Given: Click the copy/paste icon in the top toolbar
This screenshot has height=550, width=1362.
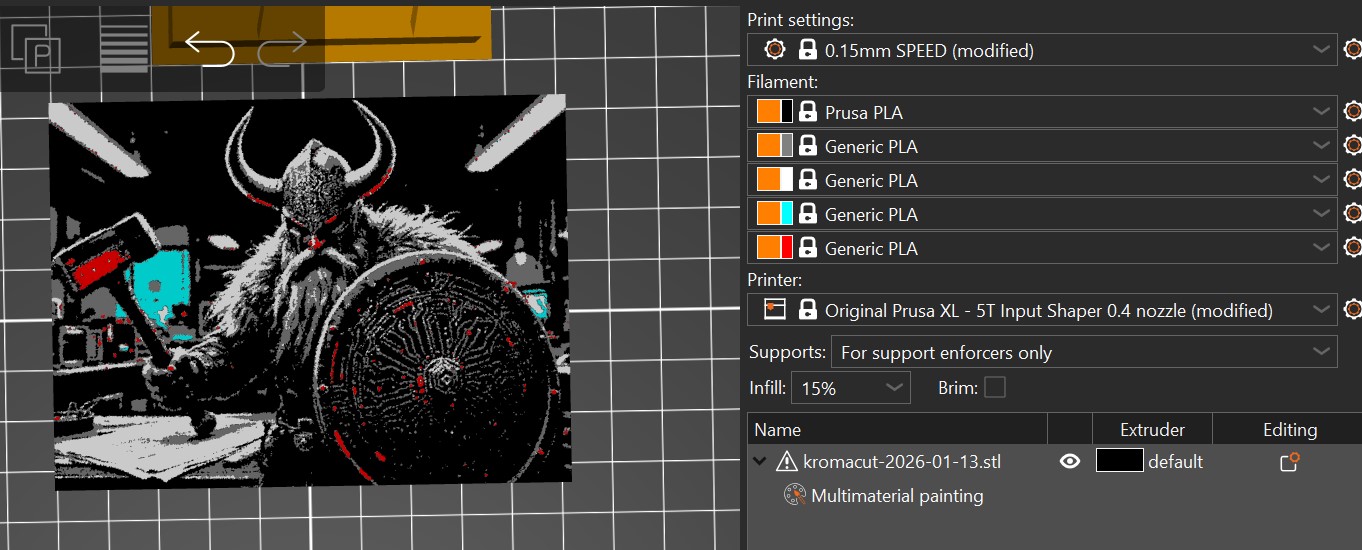Looking at the screenshot, I should pyautogui.click(x=36, y=48).
